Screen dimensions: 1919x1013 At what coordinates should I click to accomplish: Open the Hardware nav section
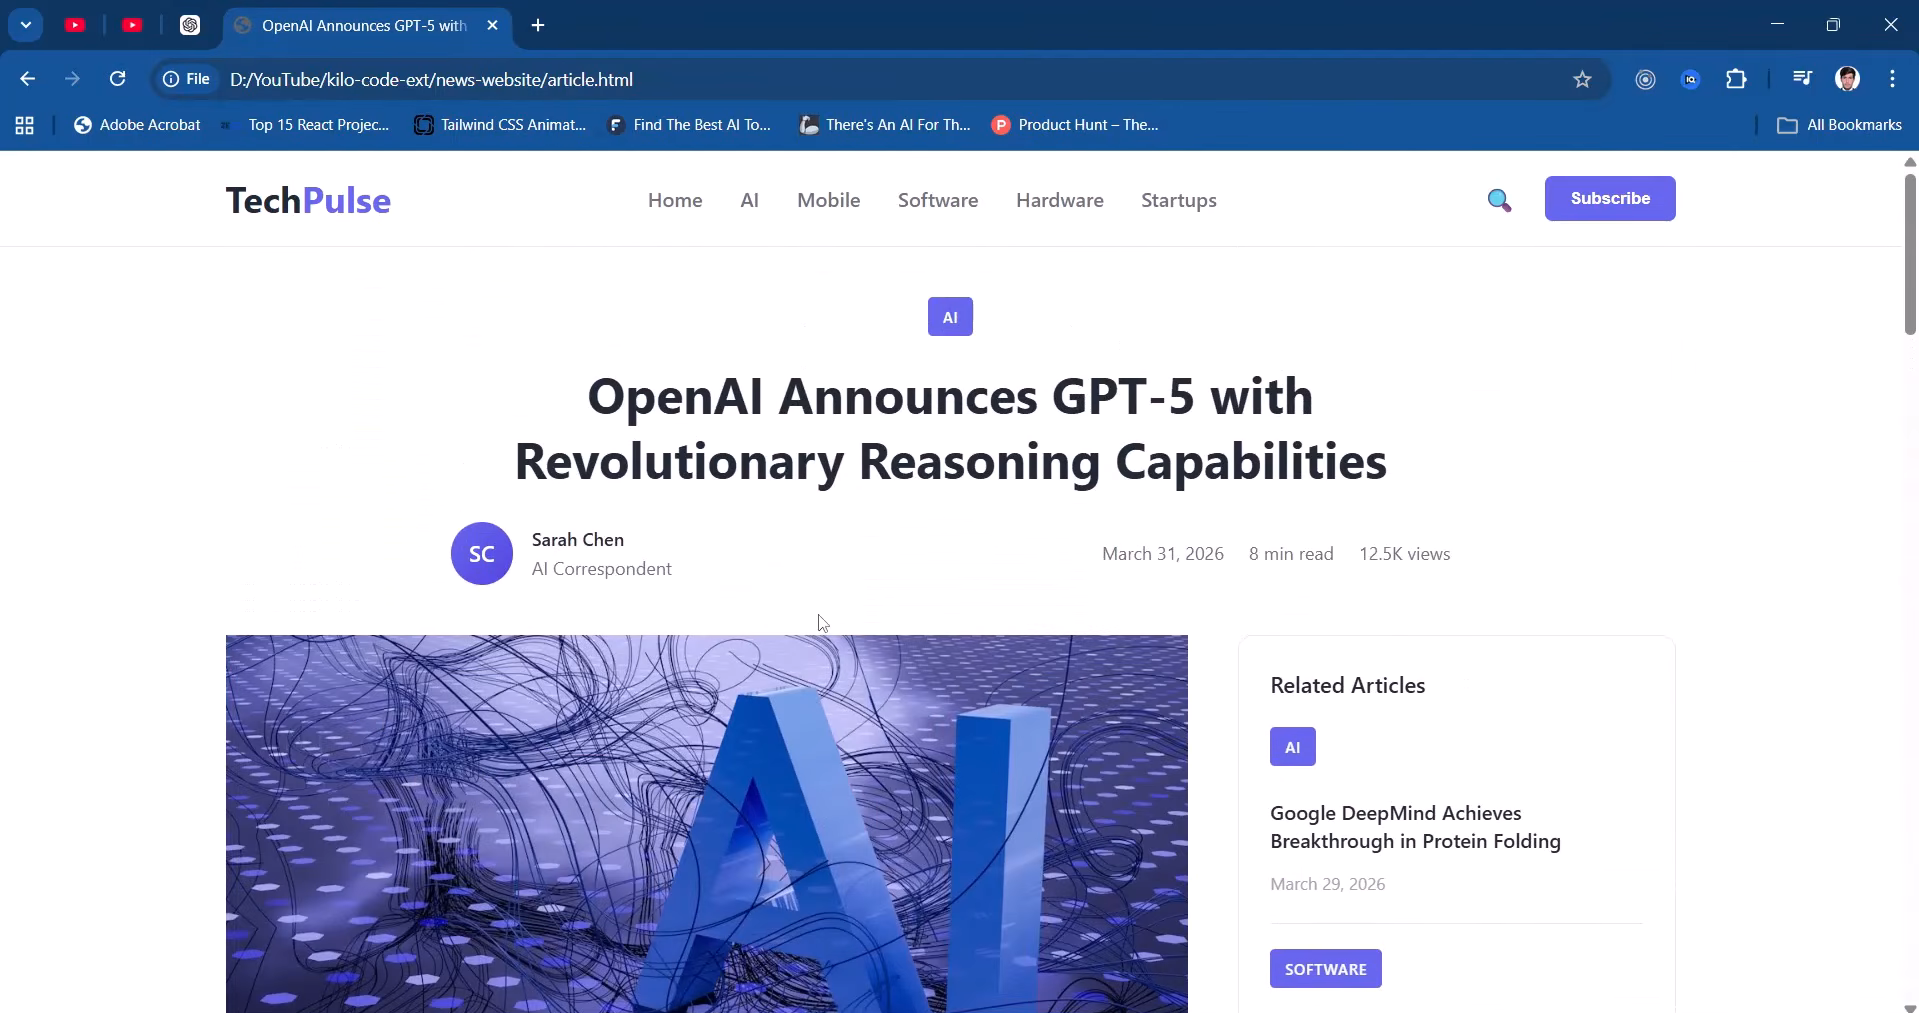click(1060, 200)
